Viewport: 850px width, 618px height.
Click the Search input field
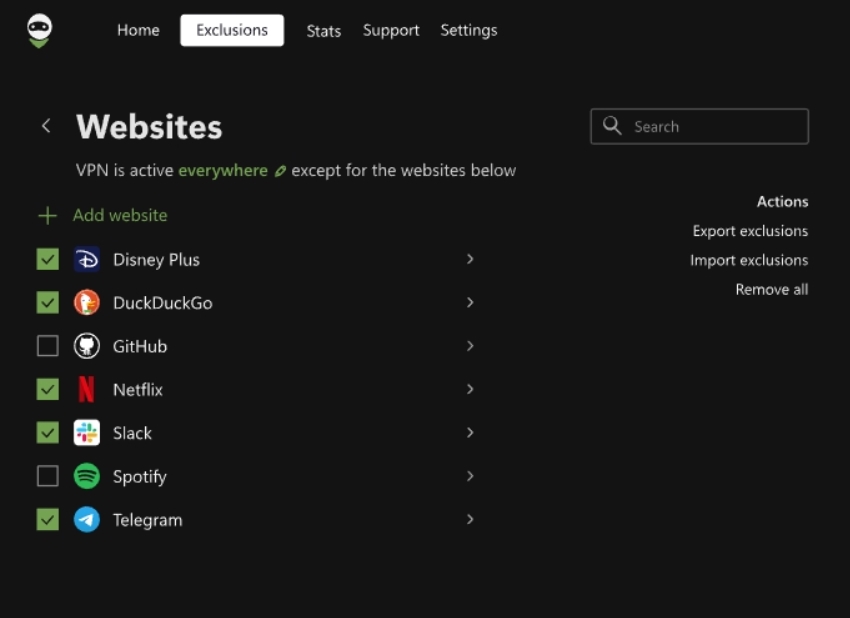click(x=710, y=127)
